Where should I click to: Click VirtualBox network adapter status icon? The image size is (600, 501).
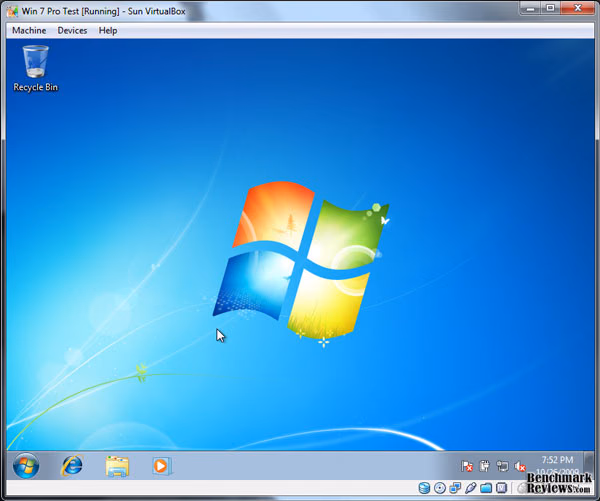pyautogui.click(x=455, y=488)
